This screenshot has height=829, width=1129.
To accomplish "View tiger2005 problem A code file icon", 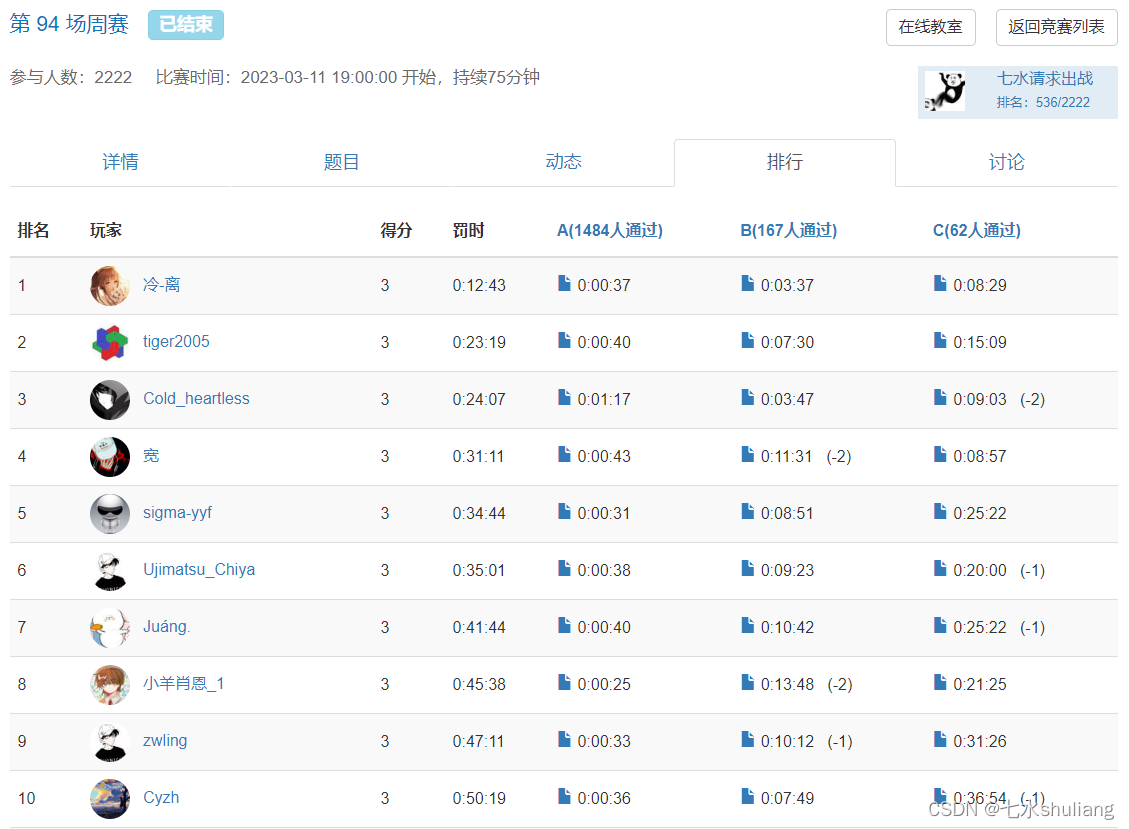I will 564,340.
